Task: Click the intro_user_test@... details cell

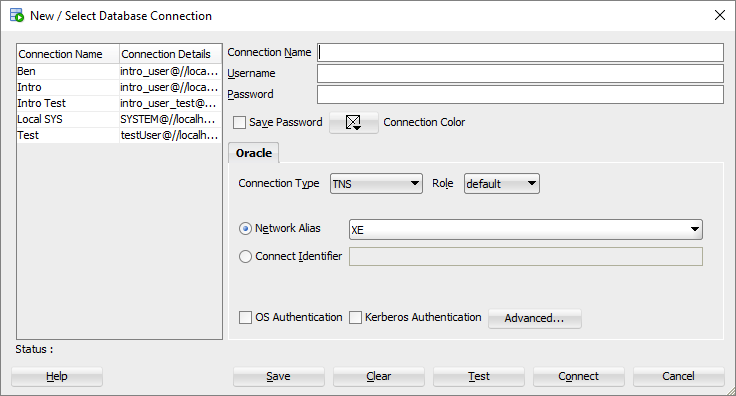Action: point(170,103)
